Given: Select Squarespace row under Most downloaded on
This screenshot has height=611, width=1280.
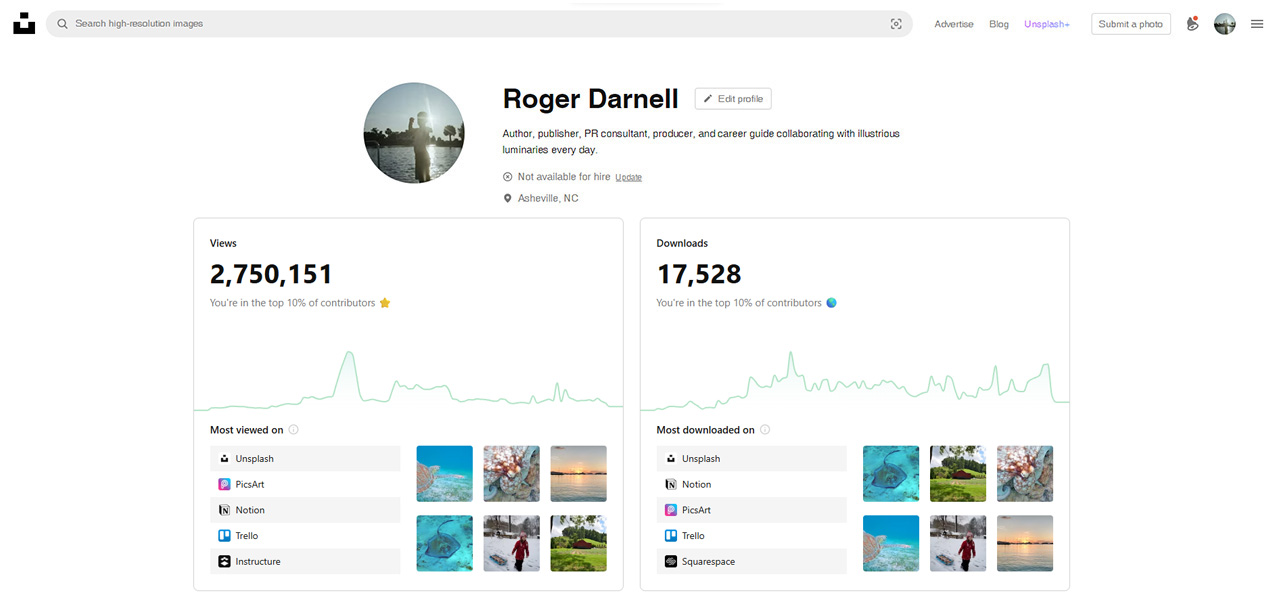Looking at the screenshot, I should [752, 562].
